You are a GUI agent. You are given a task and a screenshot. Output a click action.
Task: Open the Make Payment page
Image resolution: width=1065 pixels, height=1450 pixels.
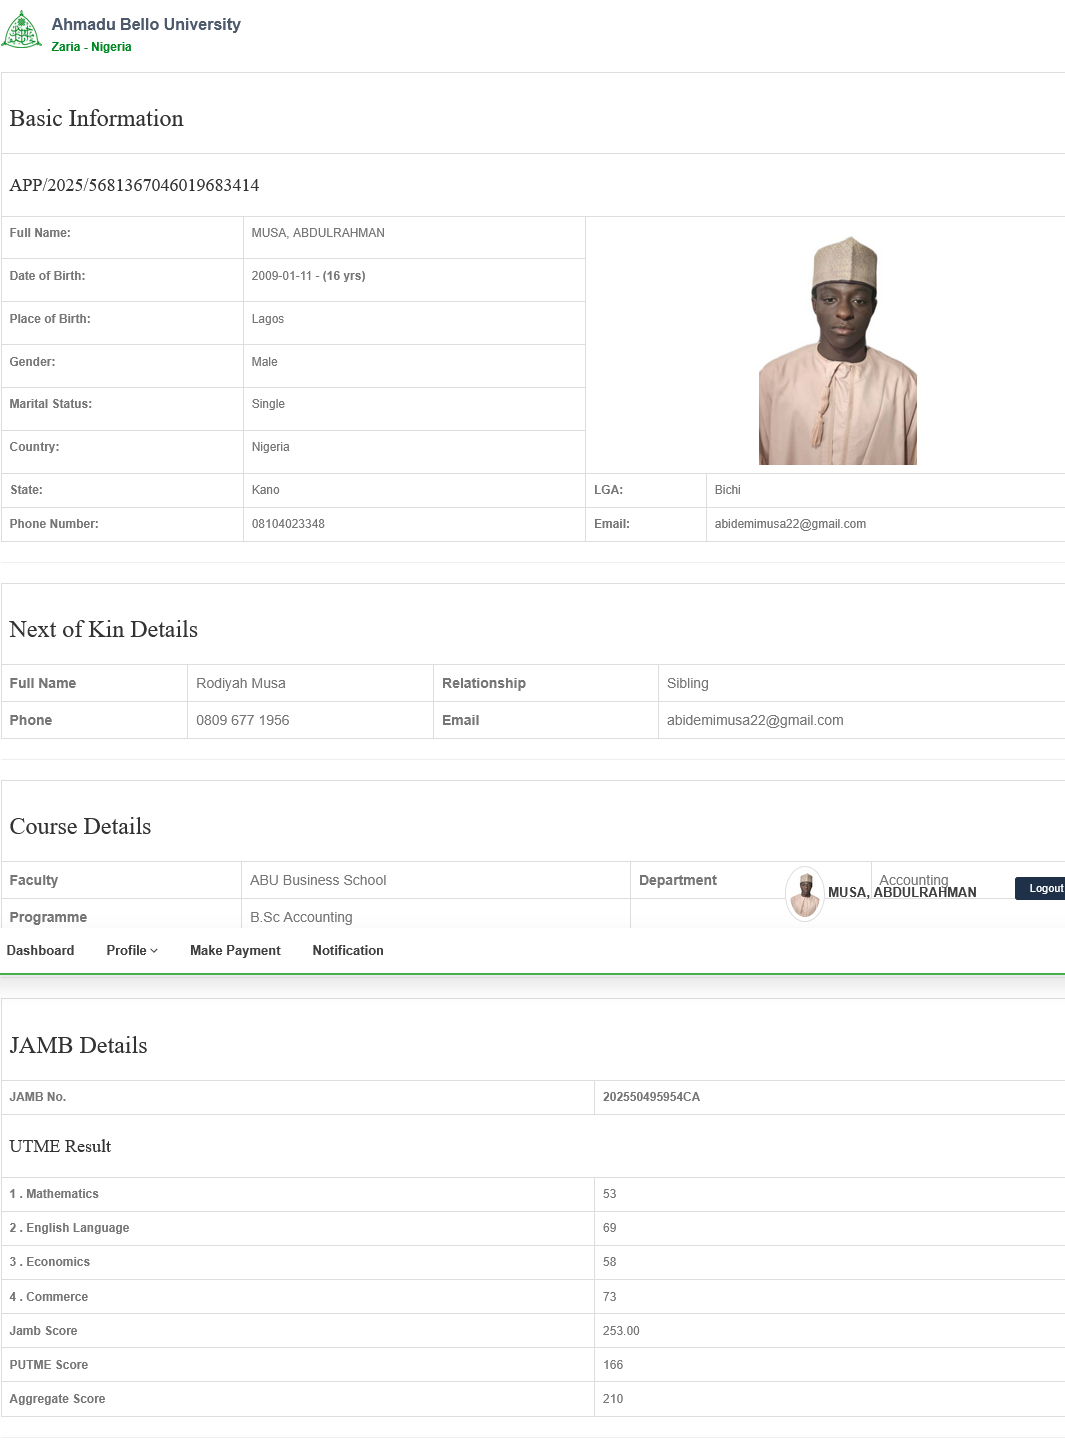pyautogui.click(x=235, y=950)
